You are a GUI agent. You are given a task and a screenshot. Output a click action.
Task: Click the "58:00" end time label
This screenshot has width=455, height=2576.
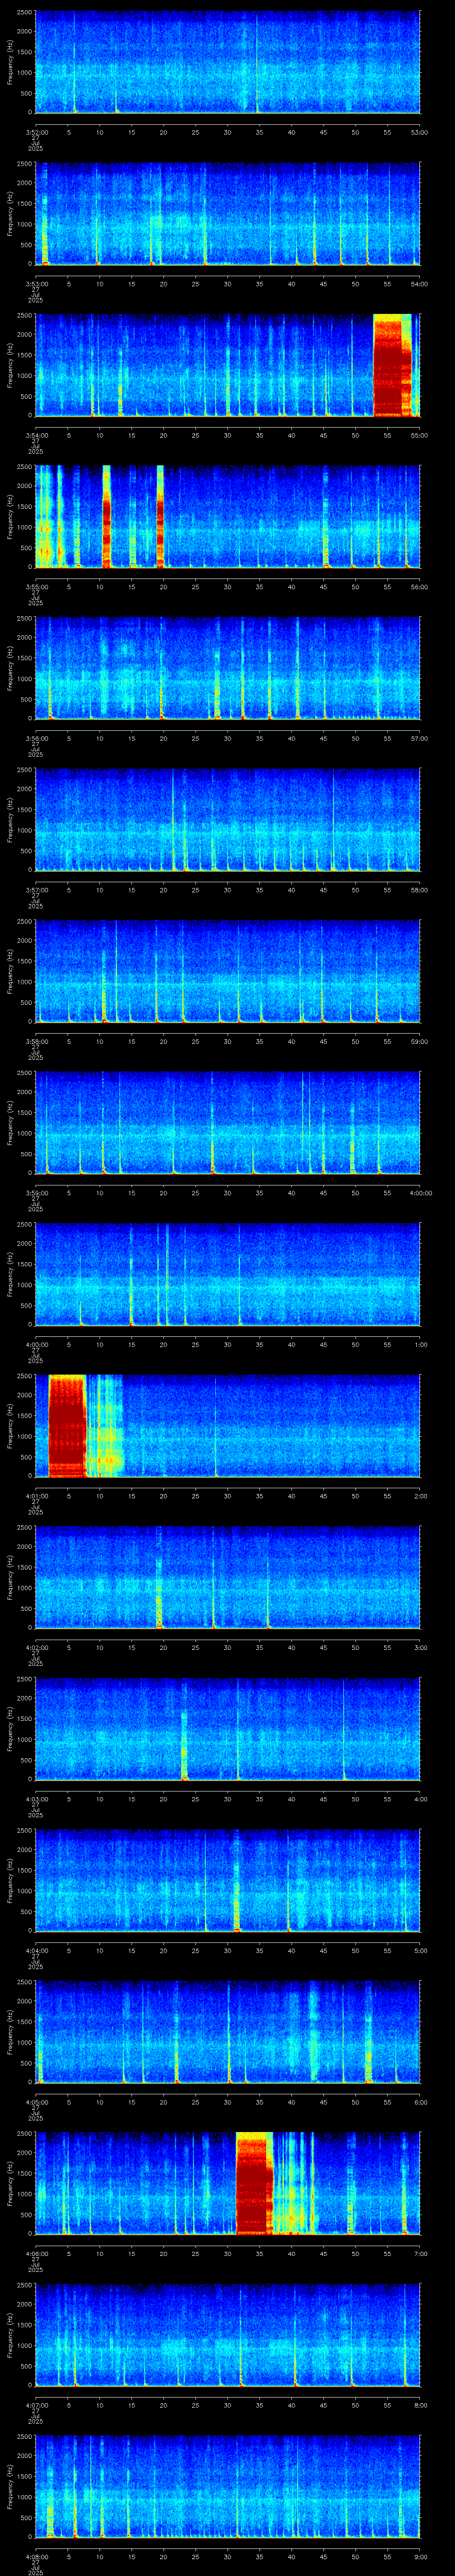419,890
